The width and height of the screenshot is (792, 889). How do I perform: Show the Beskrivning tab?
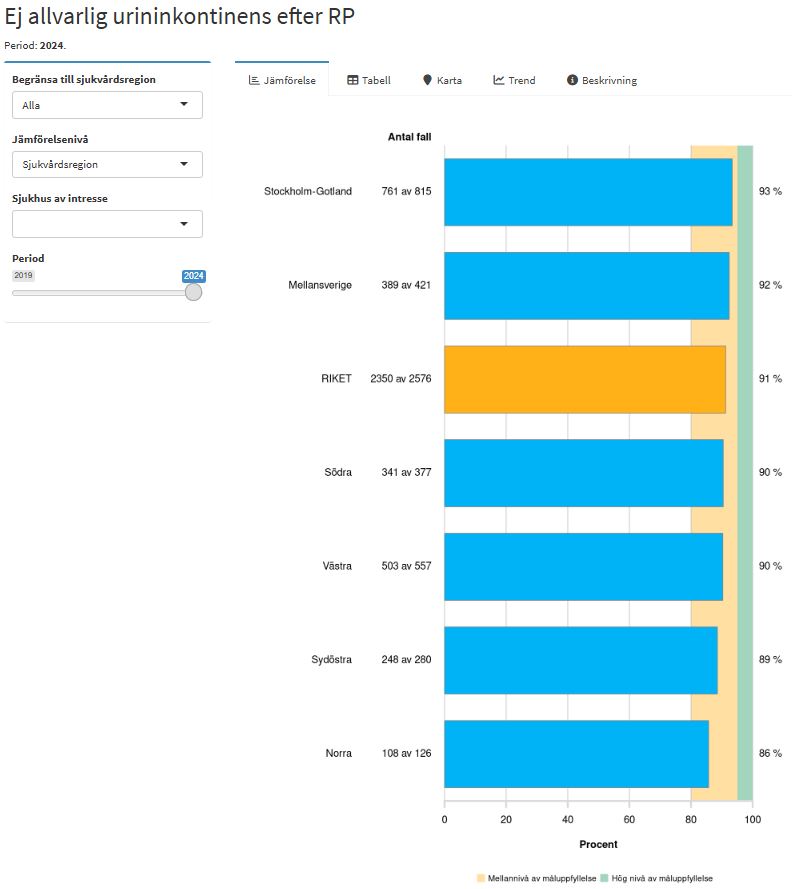coord(609,80)
